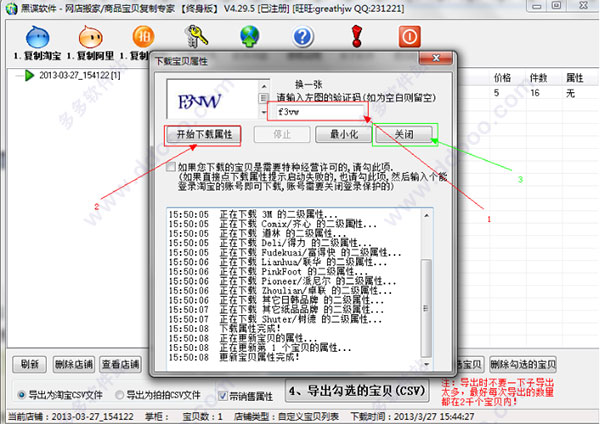Click 换一张 to refresh captcha
The image size is (600, 424).
point(308,84)
